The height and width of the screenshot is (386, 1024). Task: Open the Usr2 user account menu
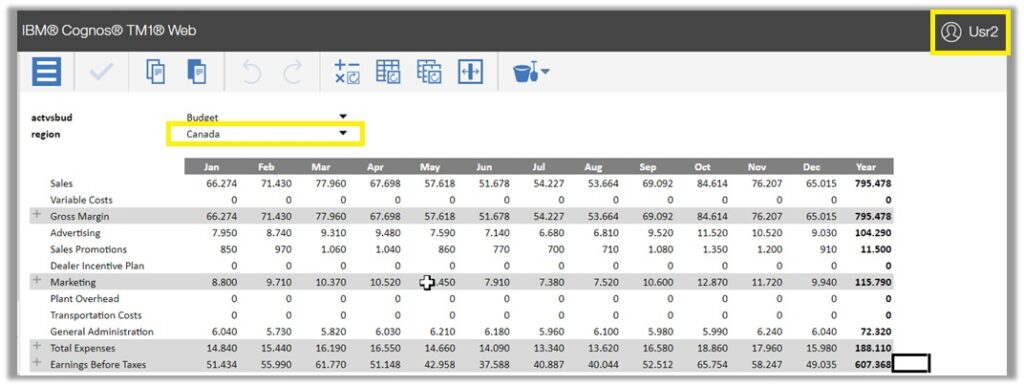970,32
